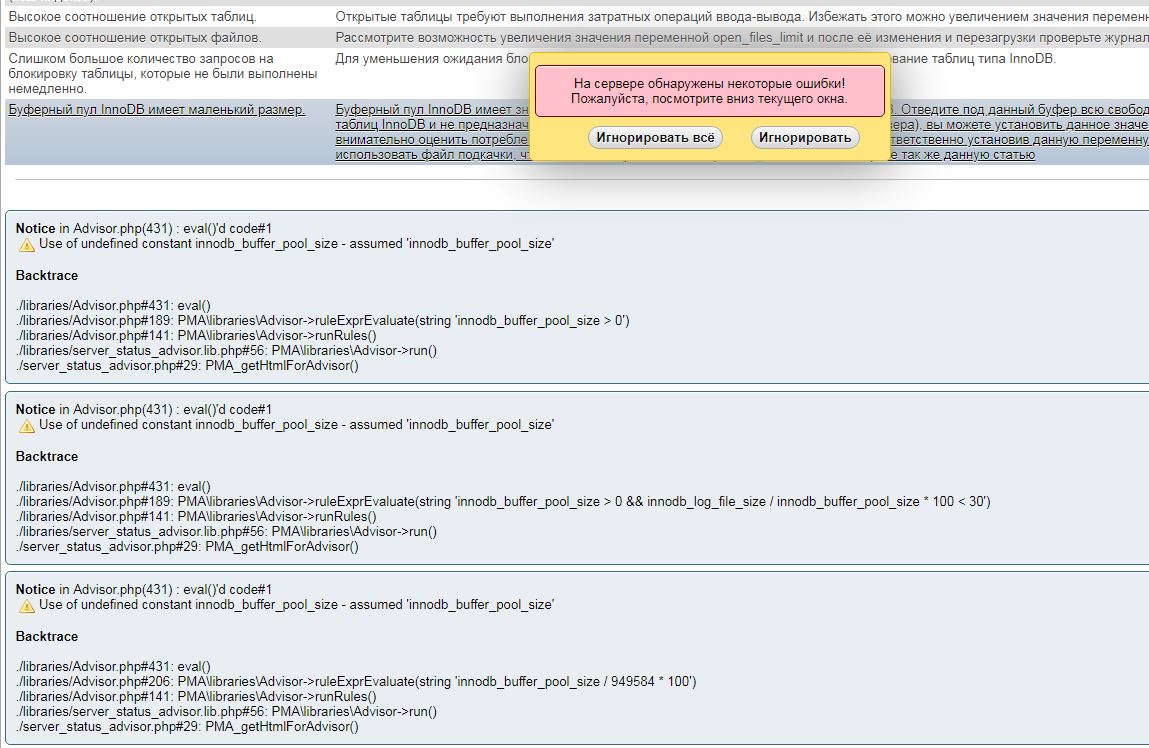The width and height of the screenshot is (1149, 748).
Task: Click the 'Игнорировать всё' button
Action: tap(655, 138)
